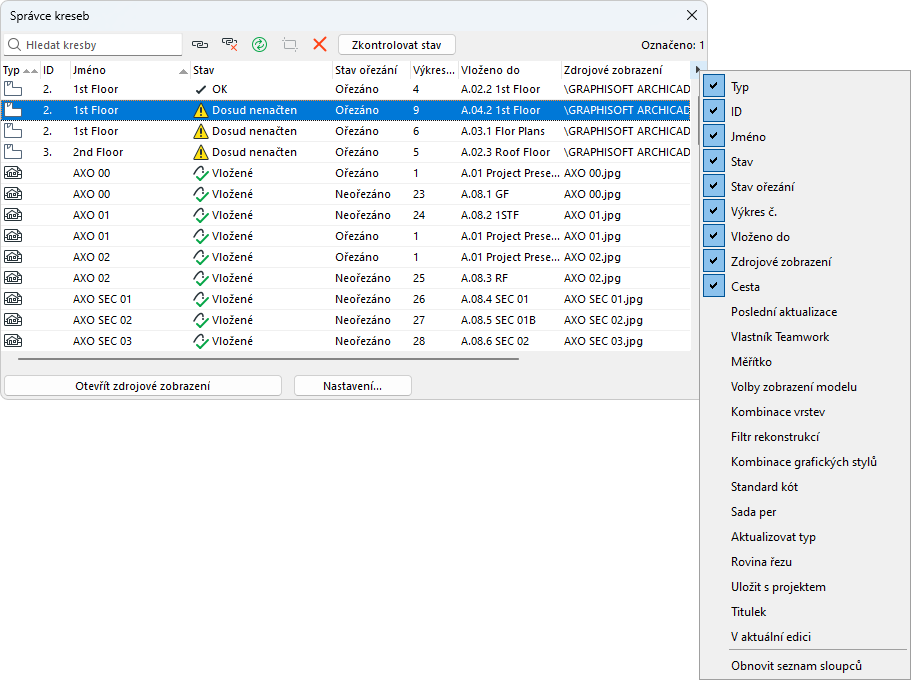Click the warning icon on 2nd Floor row
The image size is (911, 680).
click(x=201, y=152)
